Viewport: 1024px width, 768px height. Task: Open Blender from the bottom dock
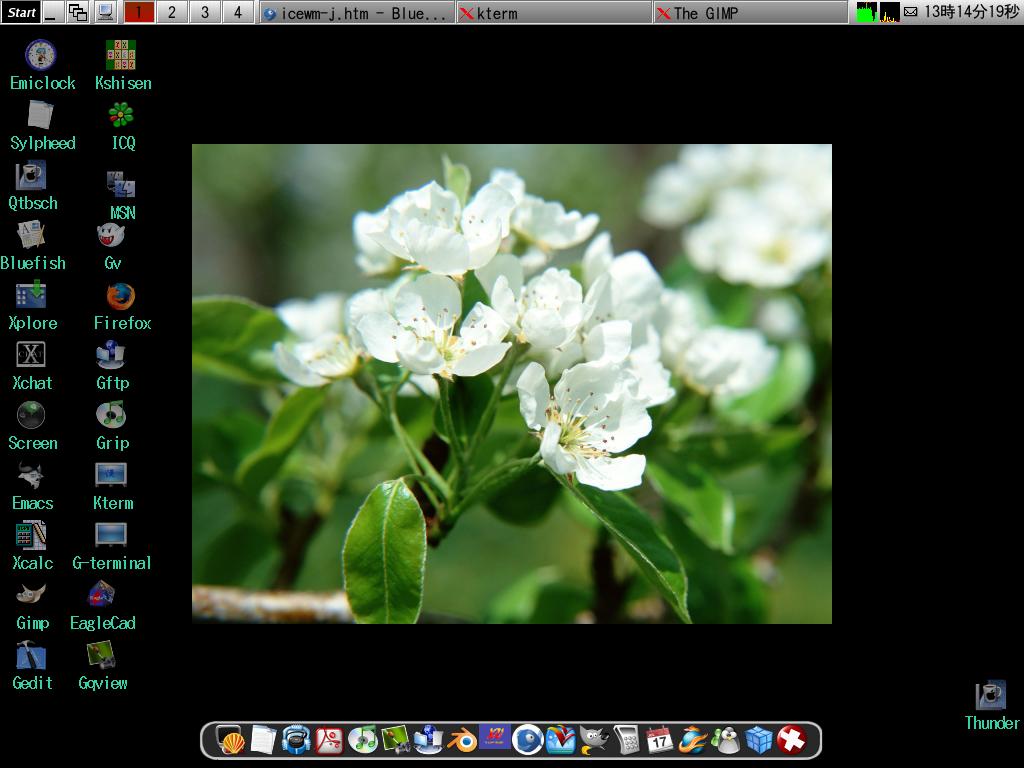(x=461, y=740)
